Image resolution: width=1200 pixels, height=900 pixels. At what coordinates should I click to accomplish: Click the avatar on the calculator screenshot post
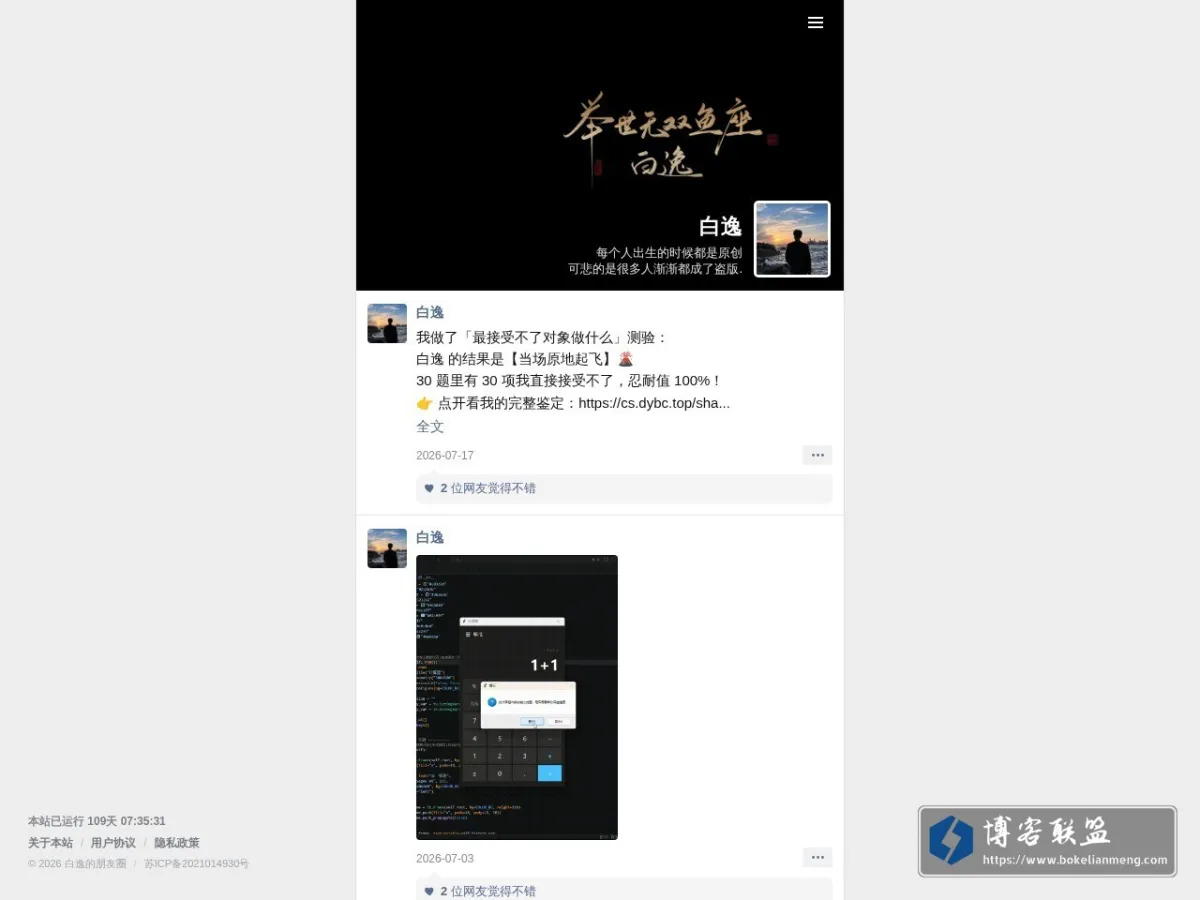click(387, 548)
